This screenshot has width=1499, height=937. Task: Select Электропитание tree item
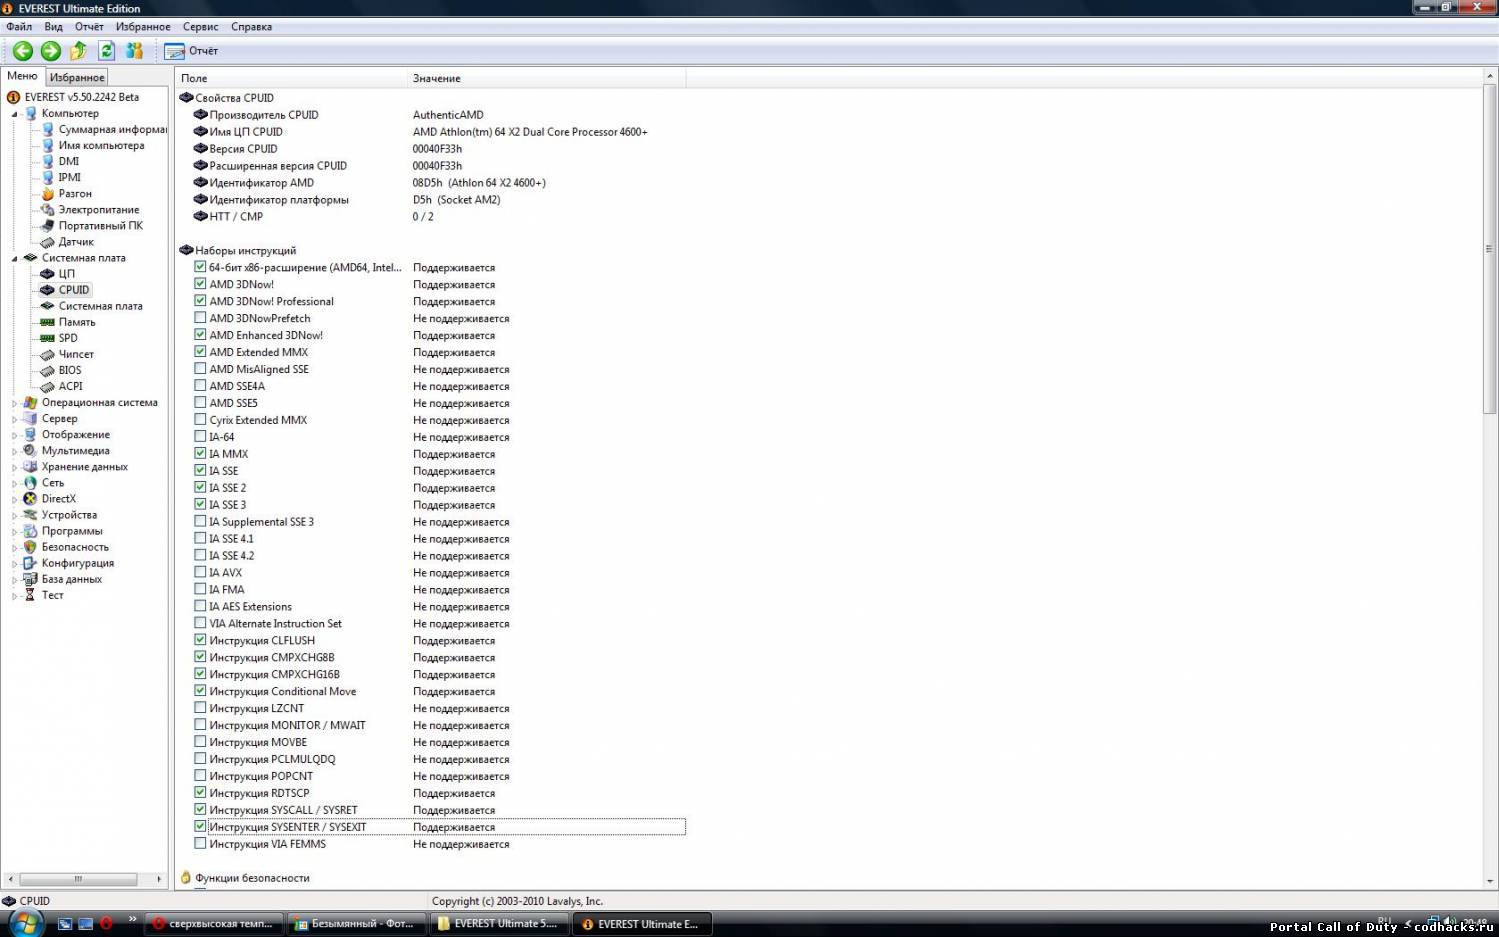98,210
